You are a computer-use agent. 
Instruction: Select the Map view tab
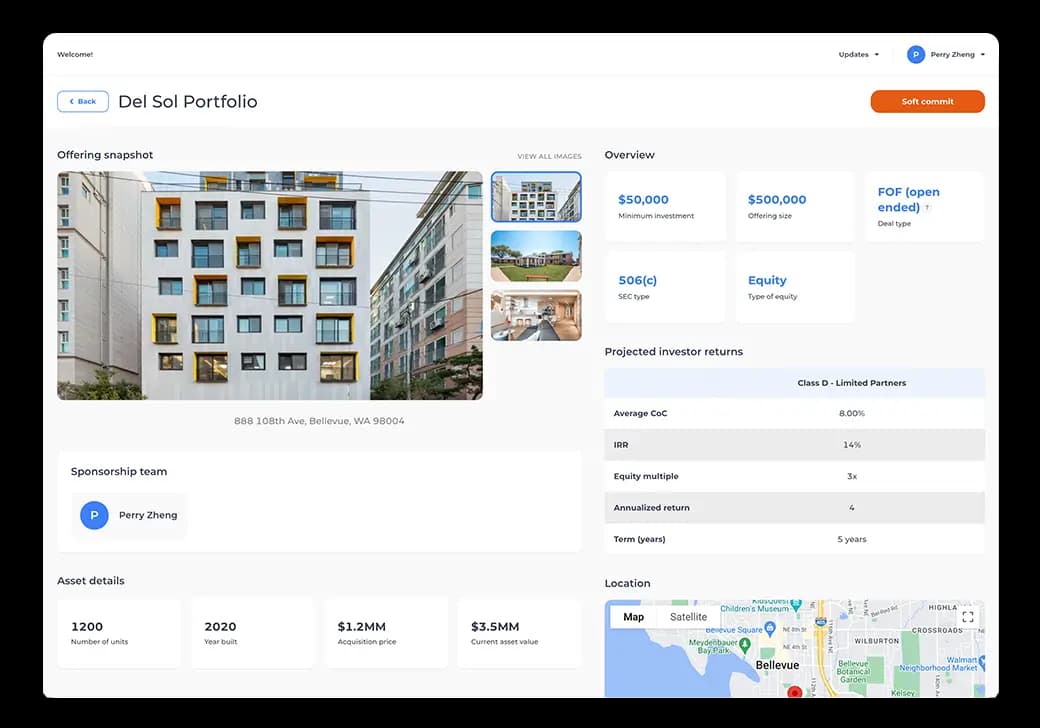633,617
